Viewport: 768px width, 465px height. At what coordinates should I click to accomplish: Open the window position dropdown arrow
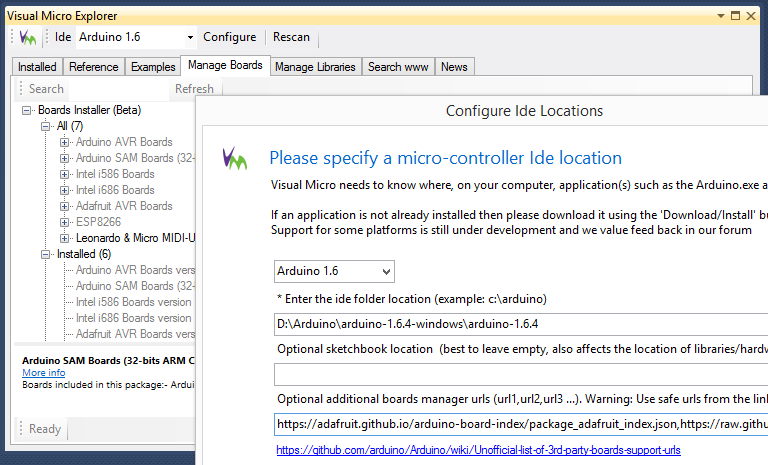point(720,16)
